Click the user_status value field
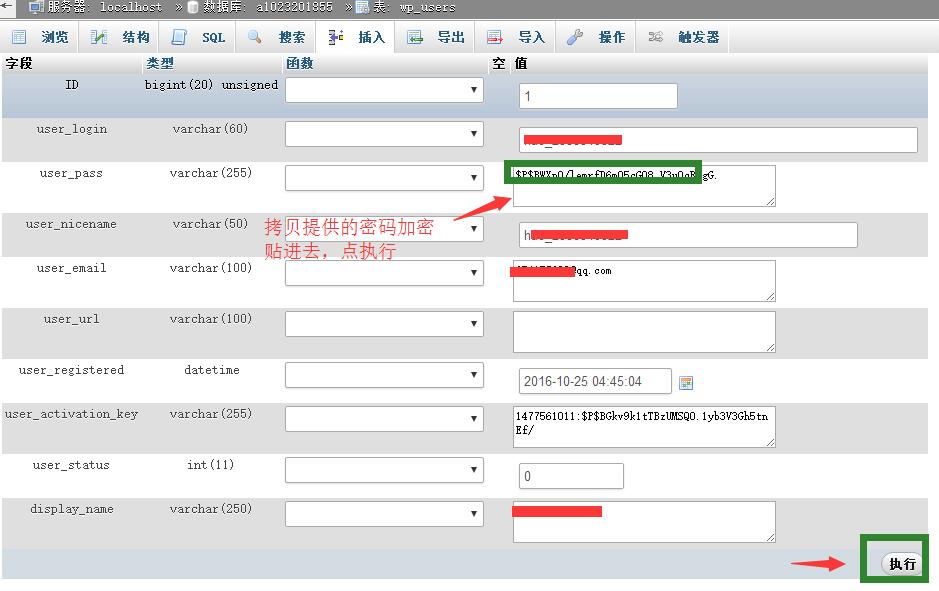939x591 pixels. click(x=571, y=476)
